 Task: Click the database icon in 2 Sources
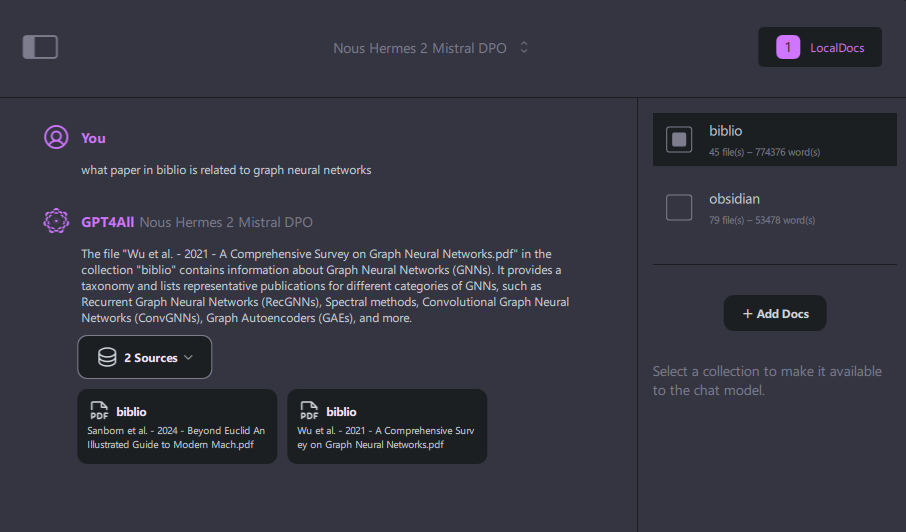pyautogui.click(x=107, y=358)
